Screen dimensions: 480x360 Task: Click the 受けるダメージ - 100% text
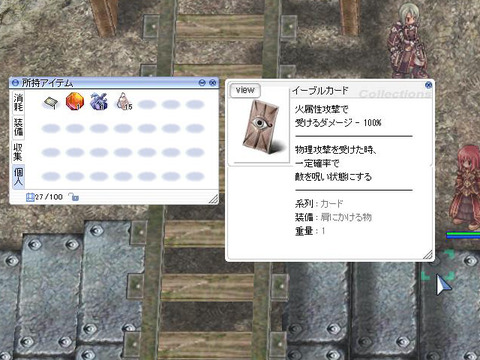click(x=338, y=123)
